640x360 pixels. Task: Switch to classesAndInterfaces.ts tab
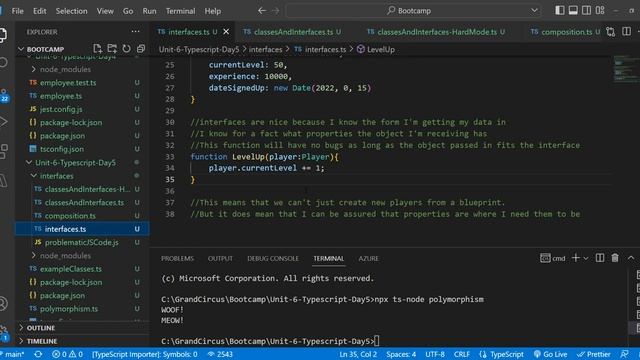click(x=292, y=32)
